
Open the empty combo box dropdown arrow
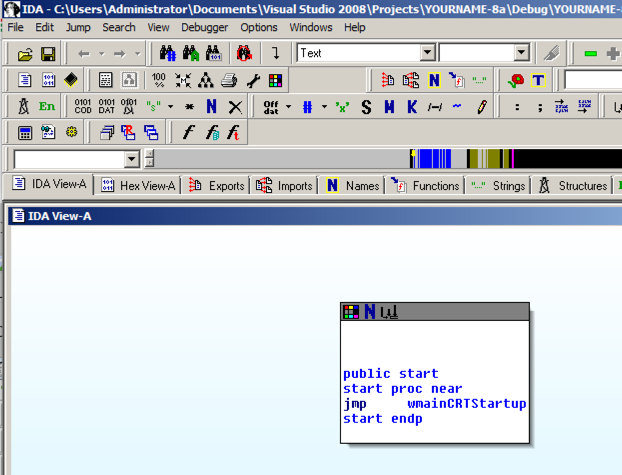pyautogui.click(x=521, y=52)
